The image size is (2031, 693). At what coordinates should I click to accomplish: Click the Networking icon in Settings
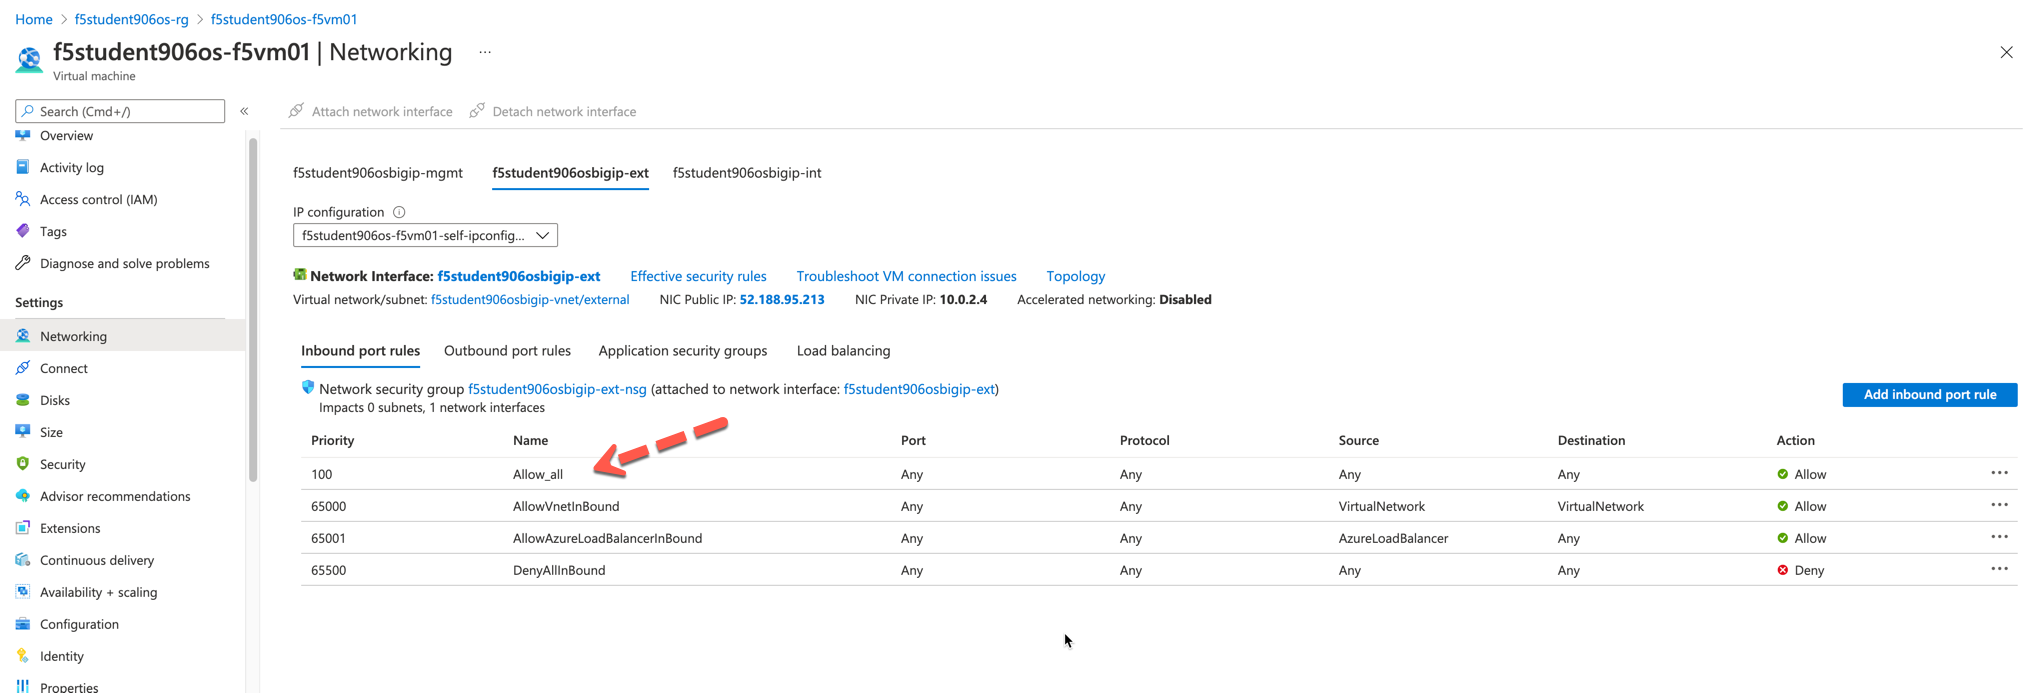[x=23, y=336]
